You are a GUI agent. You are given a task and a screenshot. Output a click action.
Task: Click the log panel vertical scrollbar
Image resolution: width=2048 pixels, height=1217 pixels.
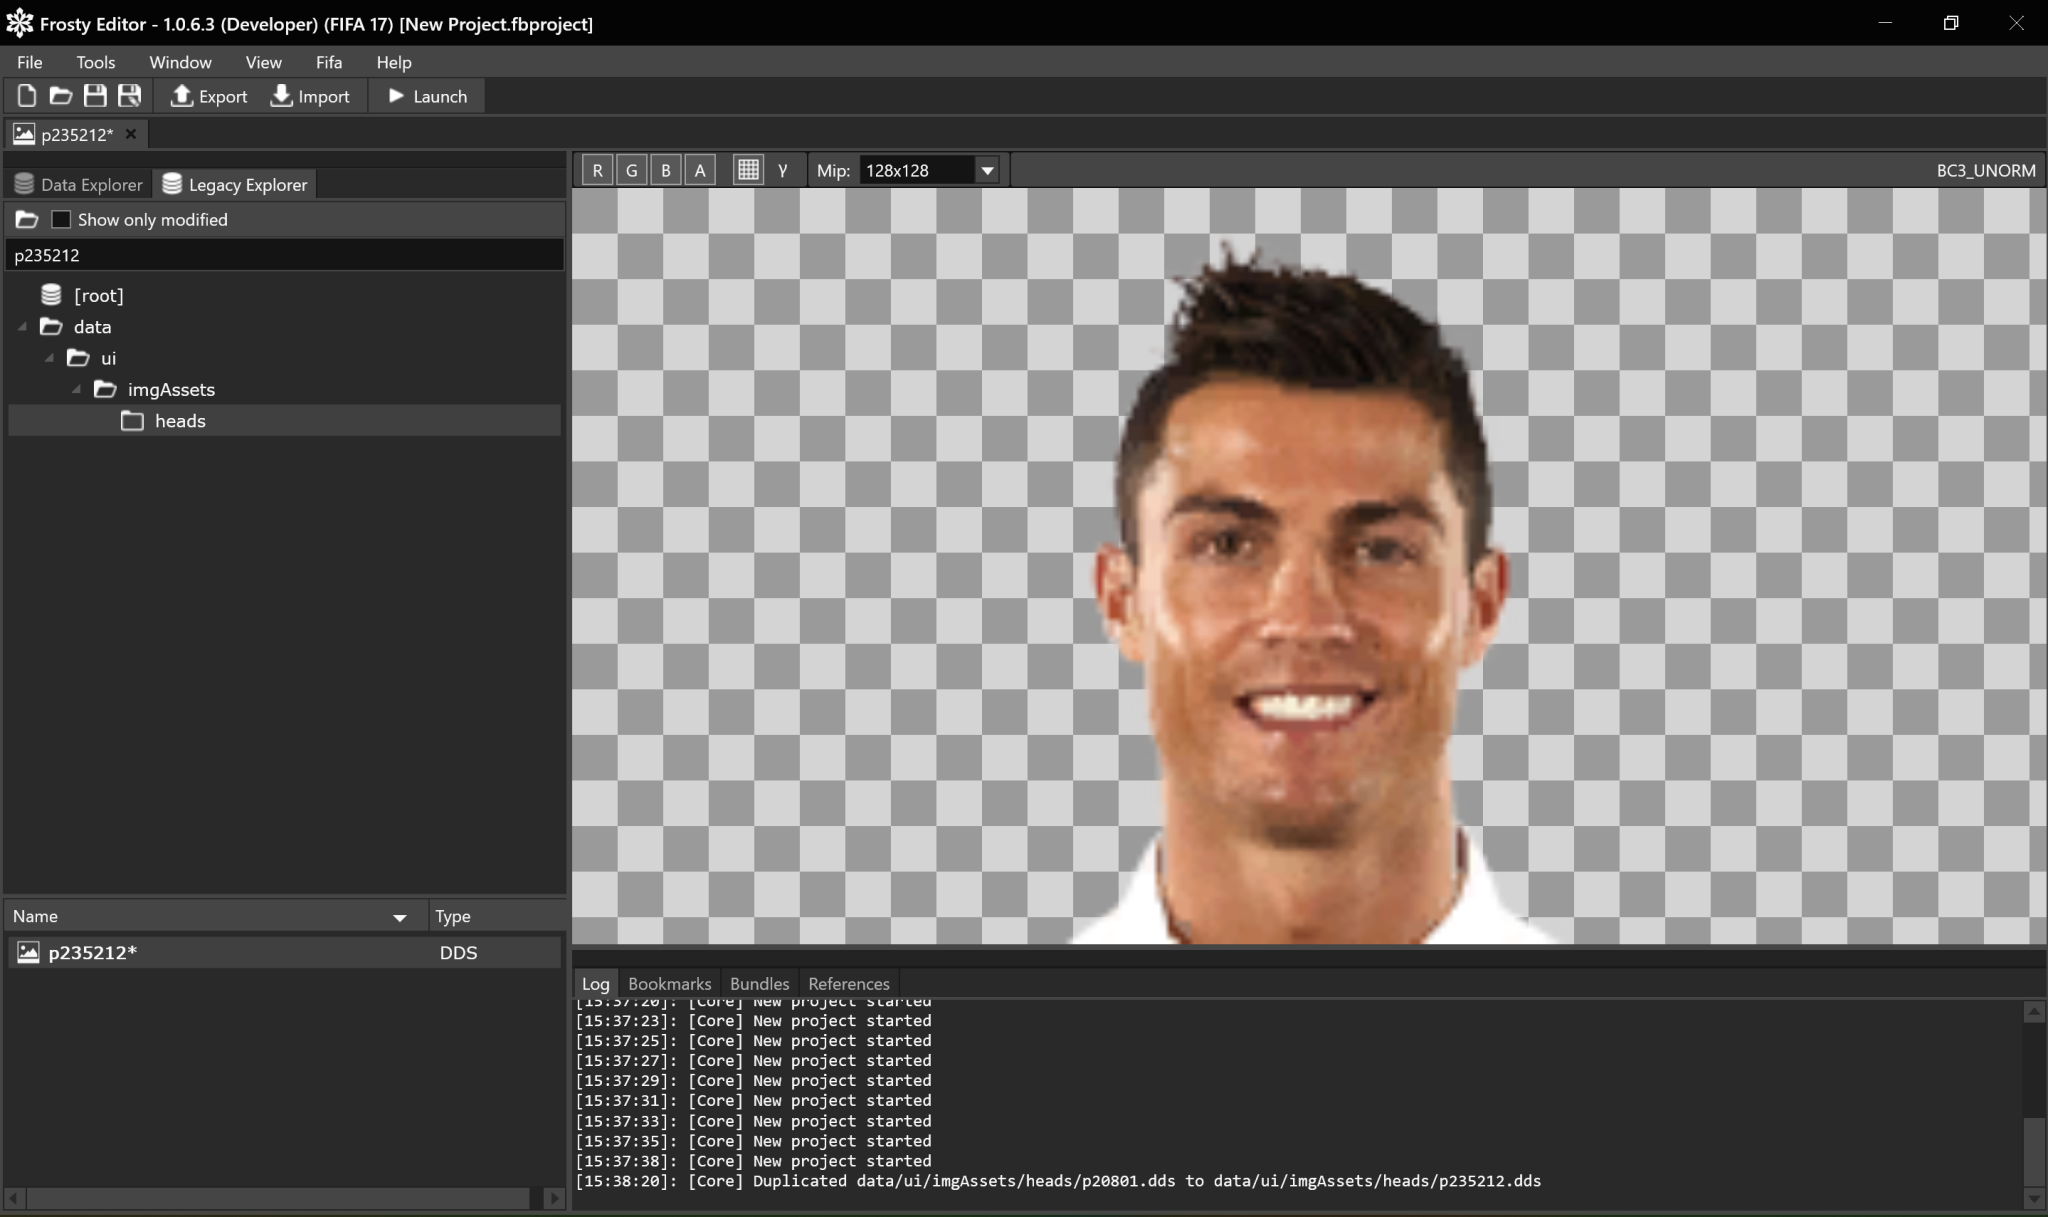[2033, 1150]
